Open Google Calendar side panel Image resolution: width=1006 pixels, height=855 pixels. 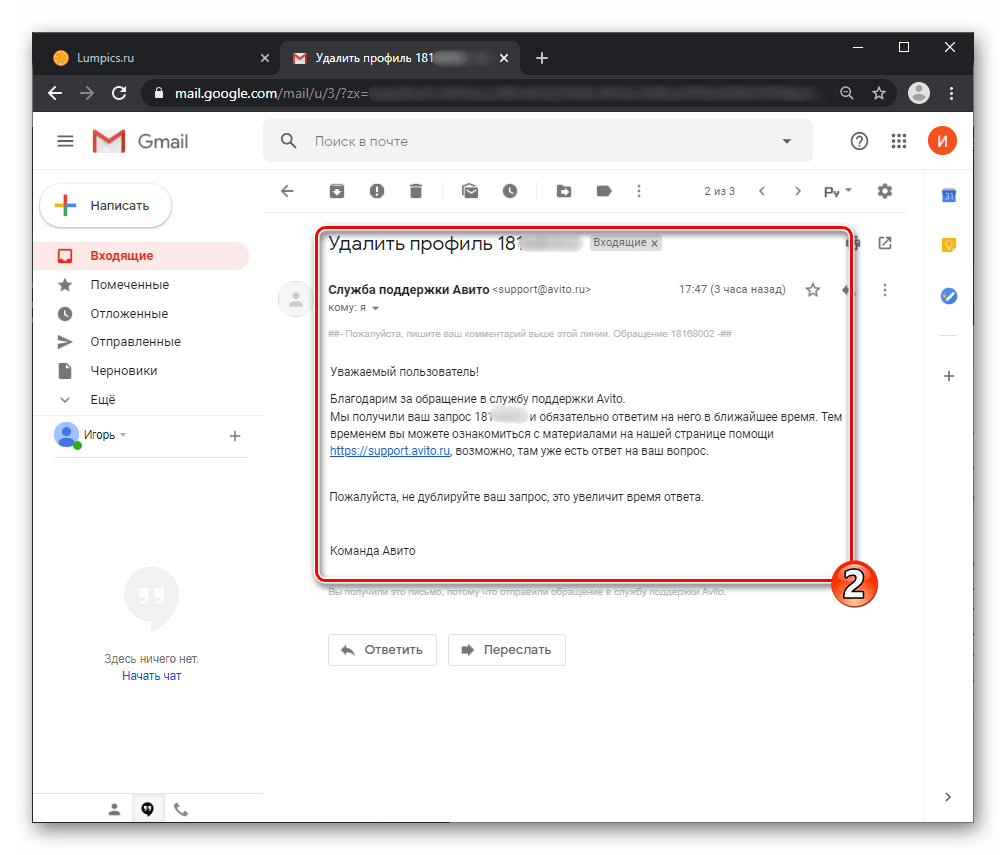tap(949, 195)
